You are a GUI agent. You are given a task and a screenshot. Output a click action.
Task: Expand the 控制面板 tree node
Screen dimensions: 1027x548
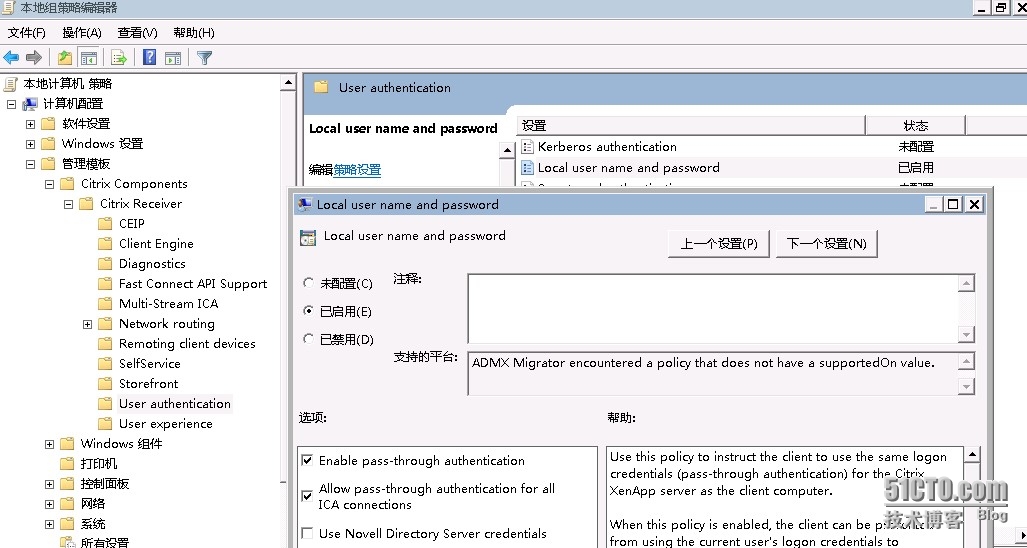pos(49,484)
